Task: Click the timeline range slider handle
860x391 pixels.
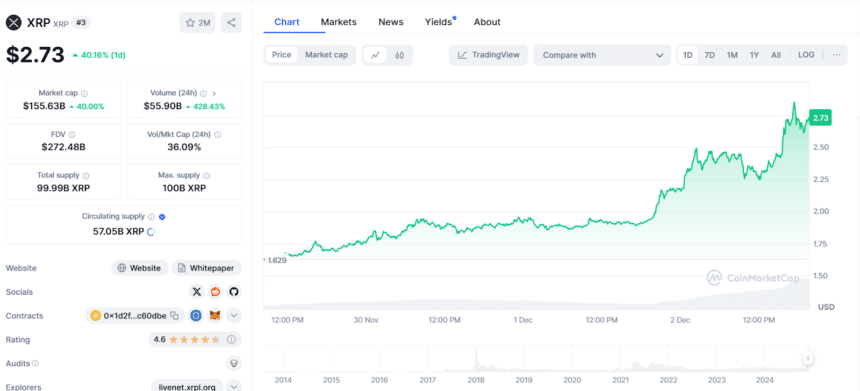Action: click(x=807, y=359)
